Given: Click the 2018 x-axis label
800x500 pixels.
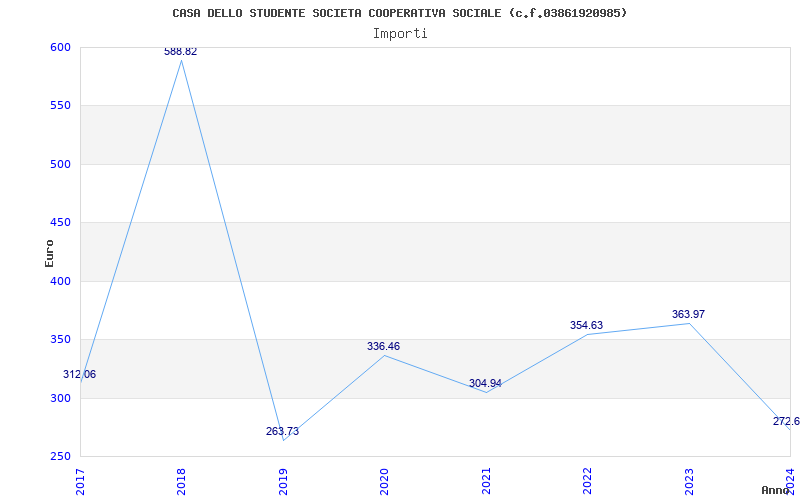Looking at the screenshot, I should (181, 481).
